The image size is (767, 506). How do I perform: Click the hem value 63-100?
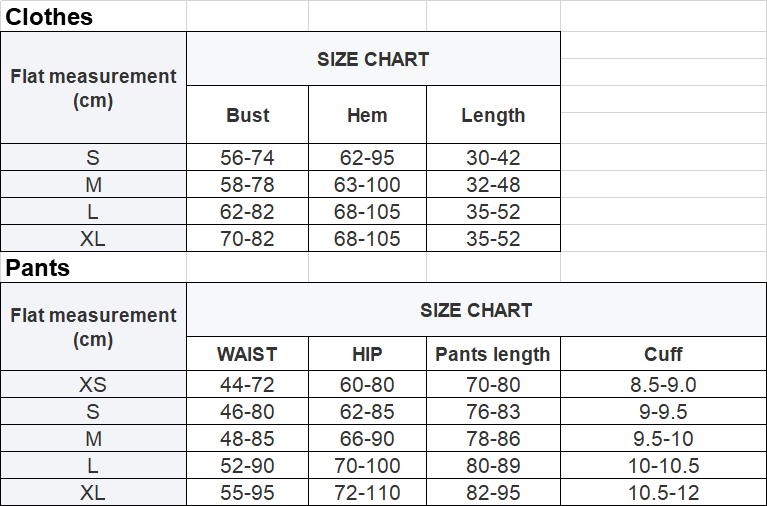pyautogui.click(x=367, y=184)
